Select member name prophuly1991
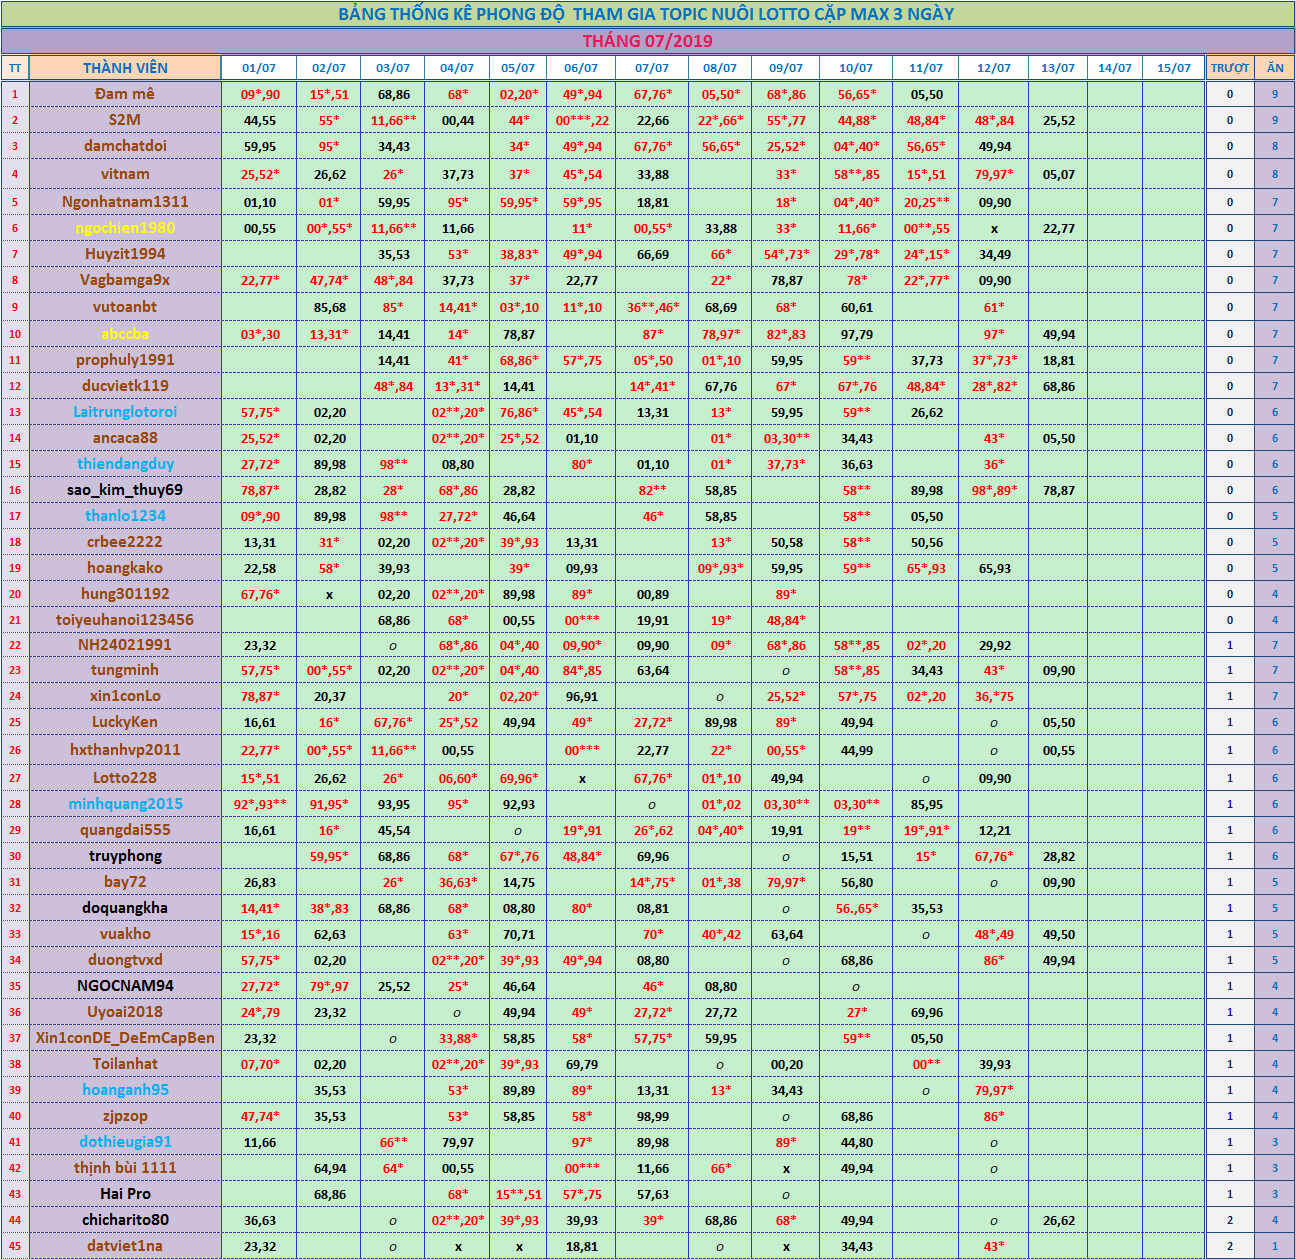 point(125,360)
